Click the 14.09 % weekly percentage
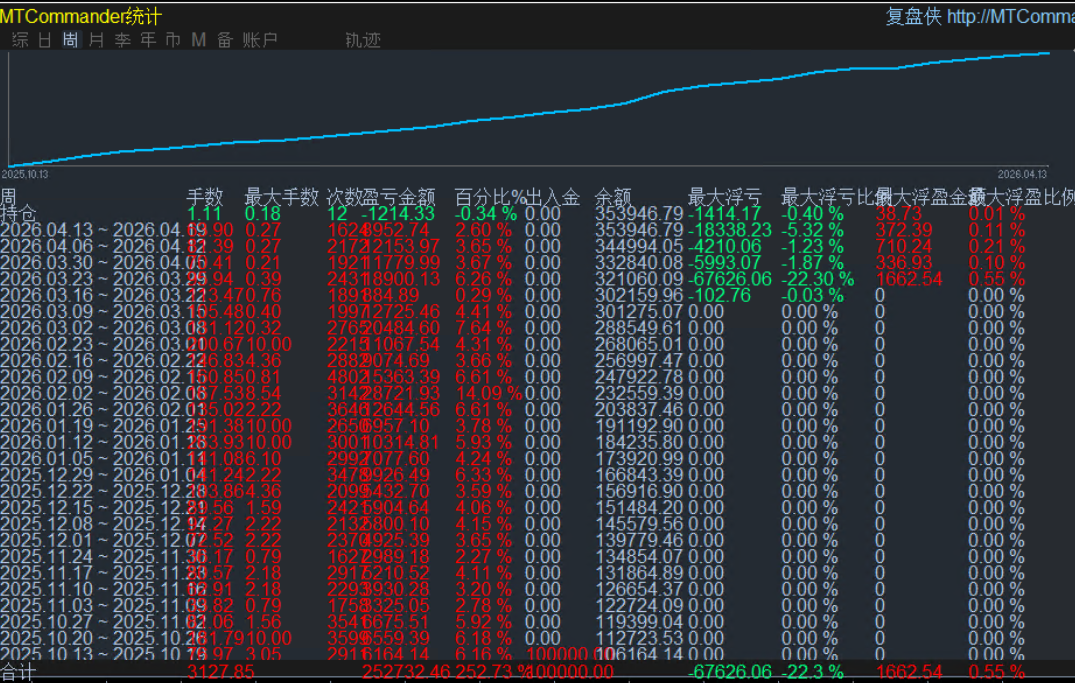The width and height of the screenshot is (1075, 683). coord(489,394)
